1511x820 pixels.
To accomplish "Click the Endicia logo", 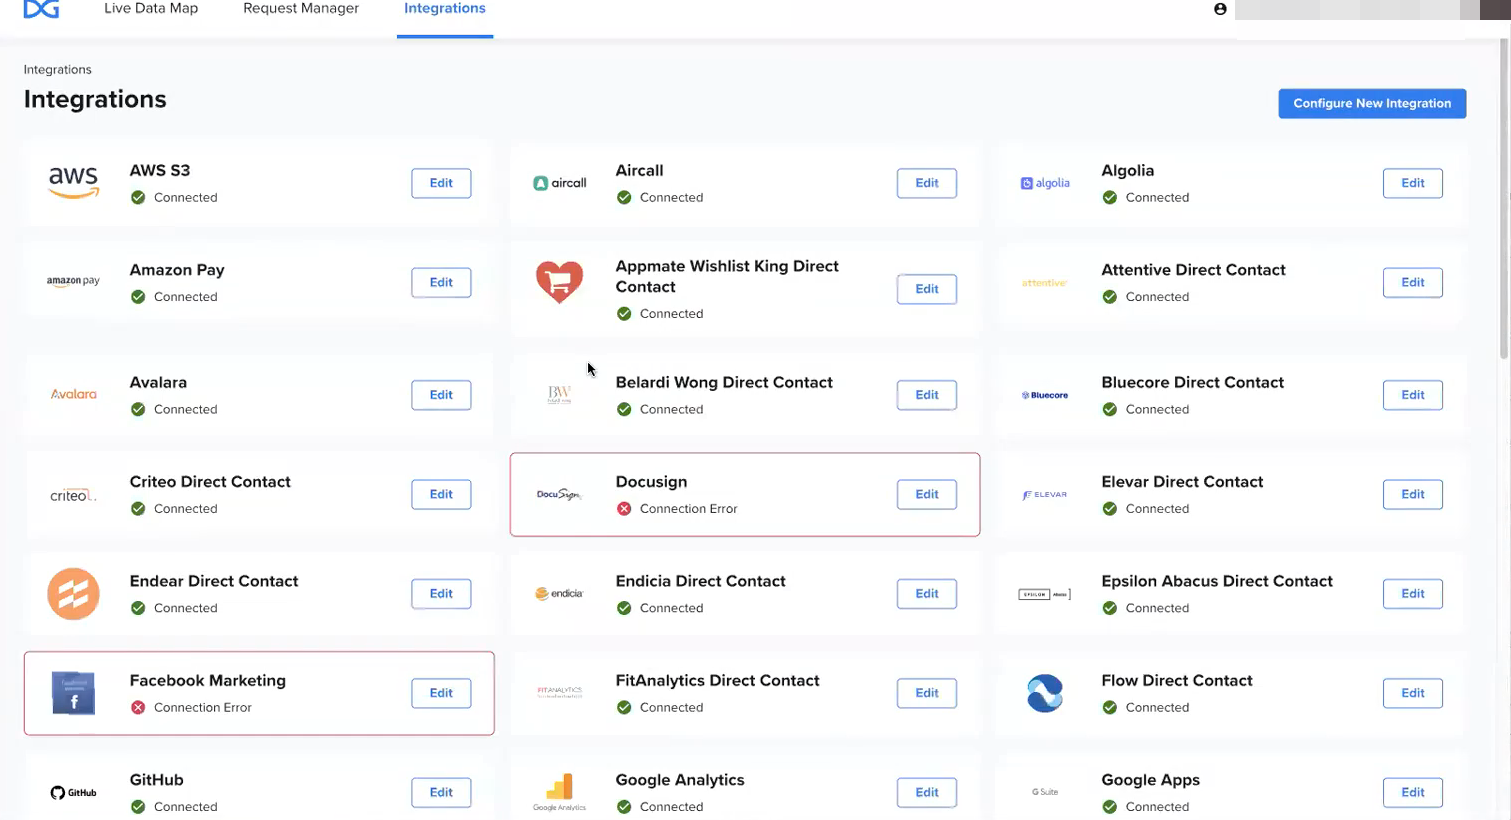I will coord(559,594).
